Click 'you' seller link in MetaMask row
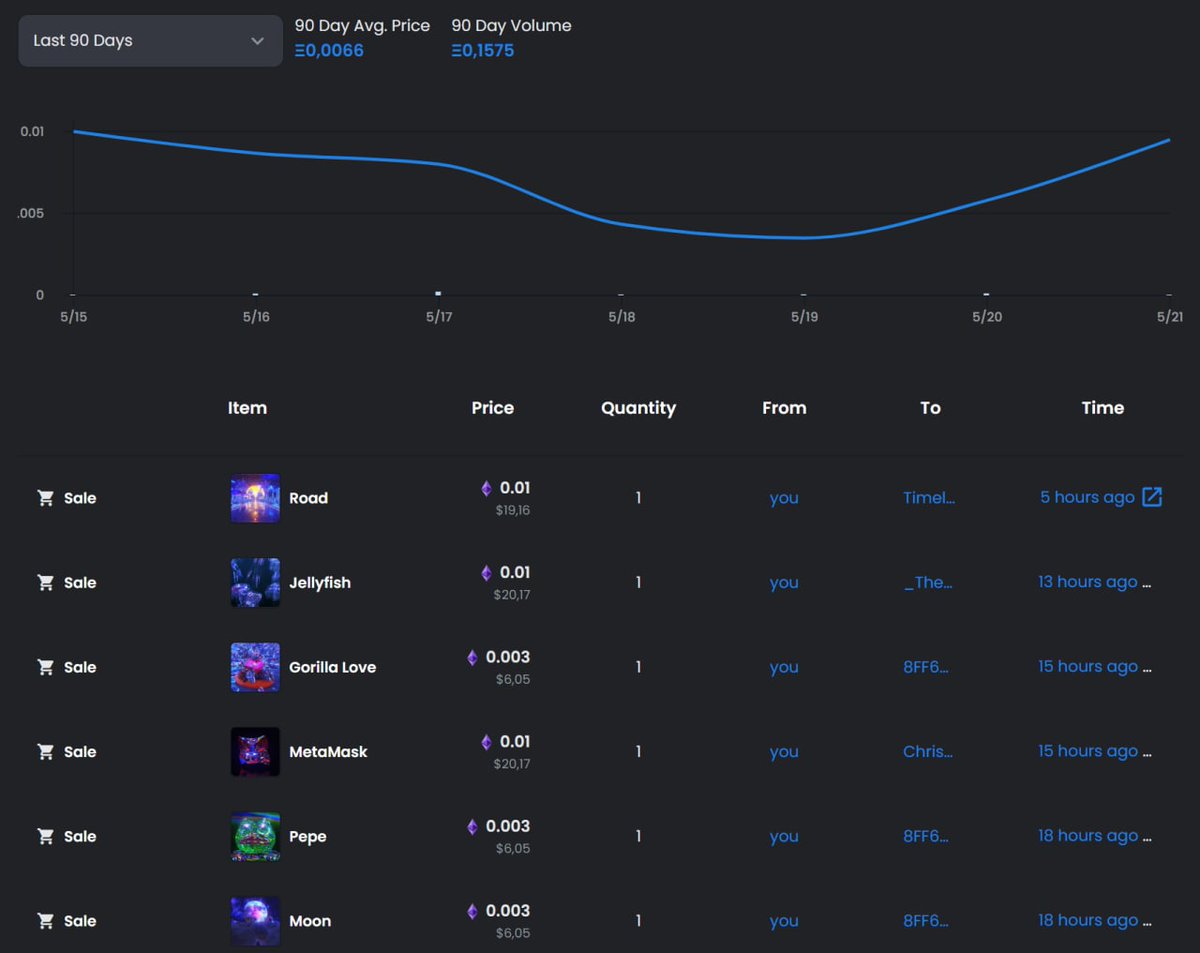The height and width of the screenshot is (953, 1200). [784, 752]
